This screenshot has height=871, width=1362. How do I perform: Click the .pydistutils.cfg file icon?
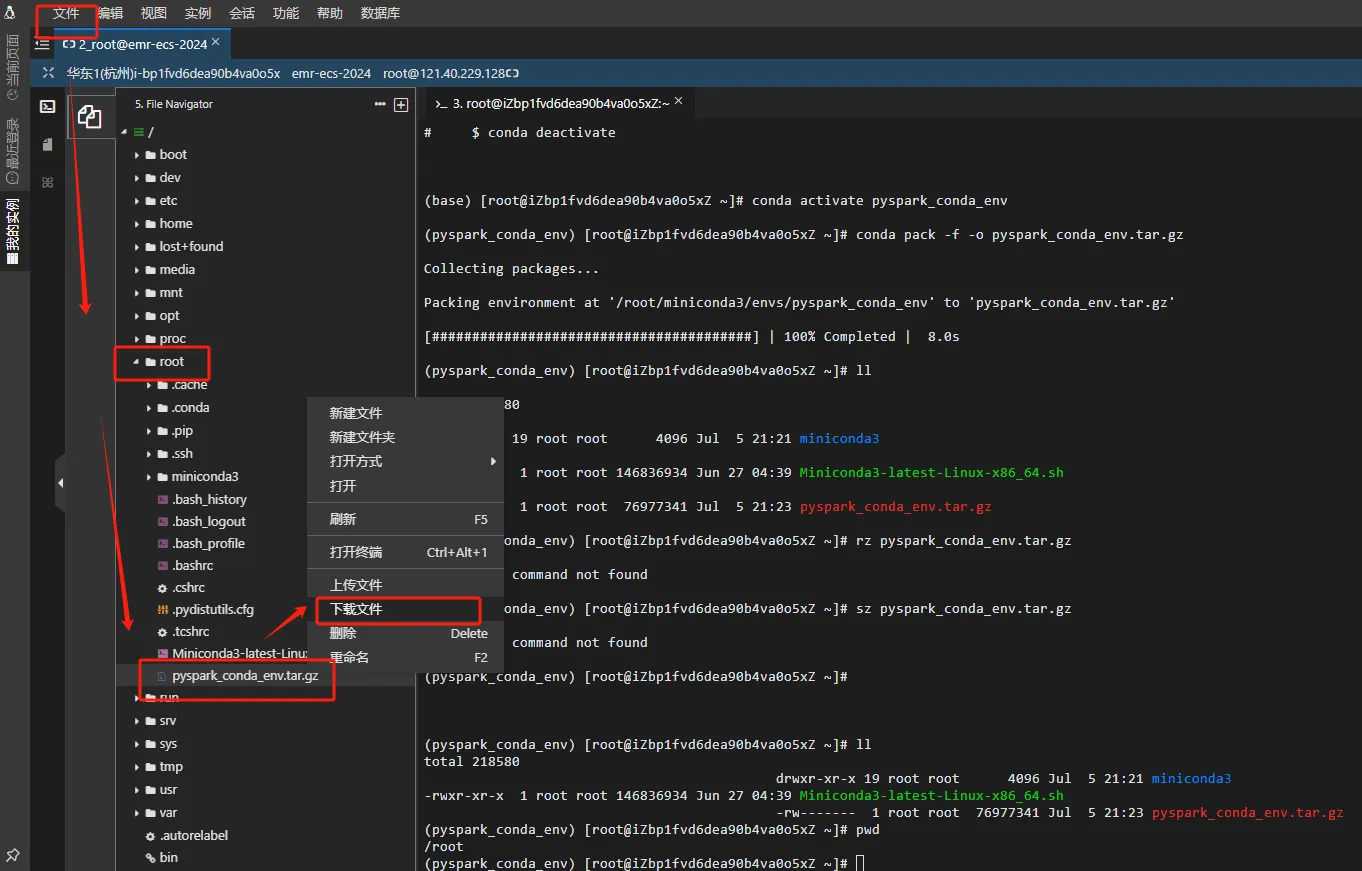pyautogui.click(x=163, y=610)
